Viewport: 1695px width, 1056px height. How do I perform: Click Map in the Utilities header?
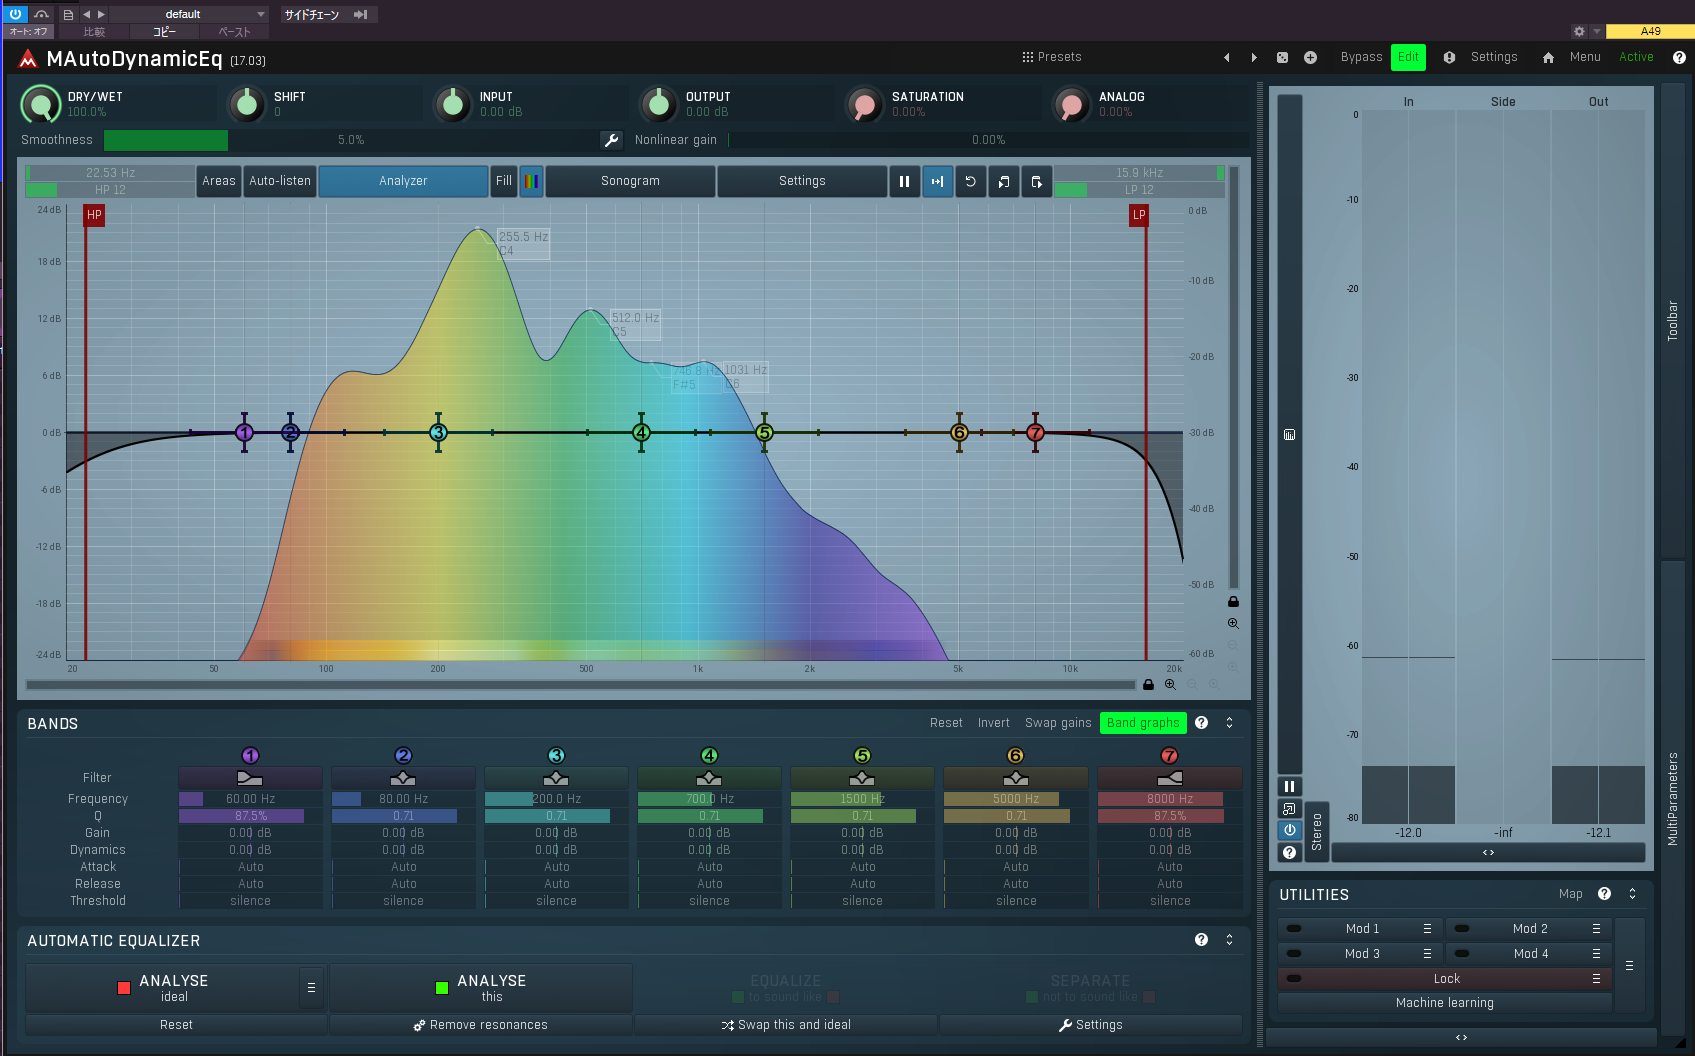pos(1570,894)
